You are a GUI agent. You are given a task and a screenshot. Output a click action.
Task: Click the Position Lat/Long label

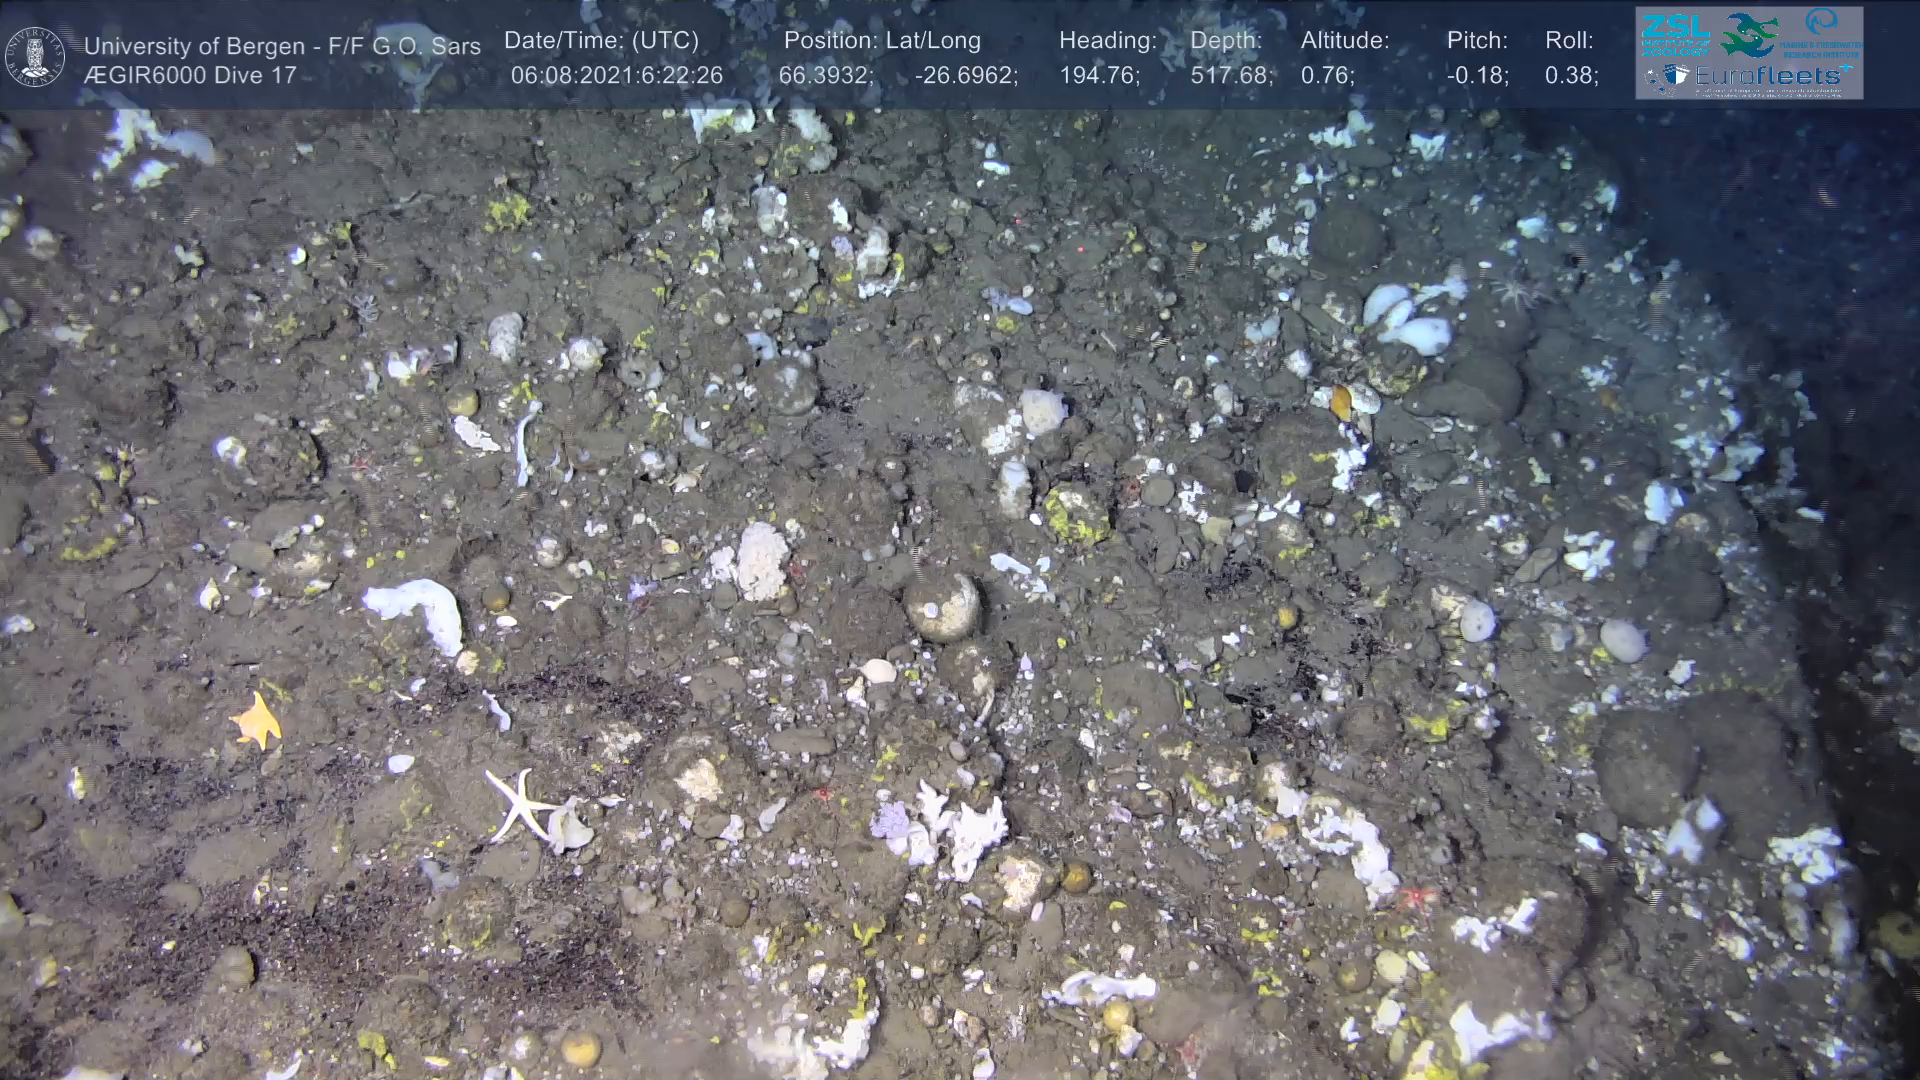point(882,41)
